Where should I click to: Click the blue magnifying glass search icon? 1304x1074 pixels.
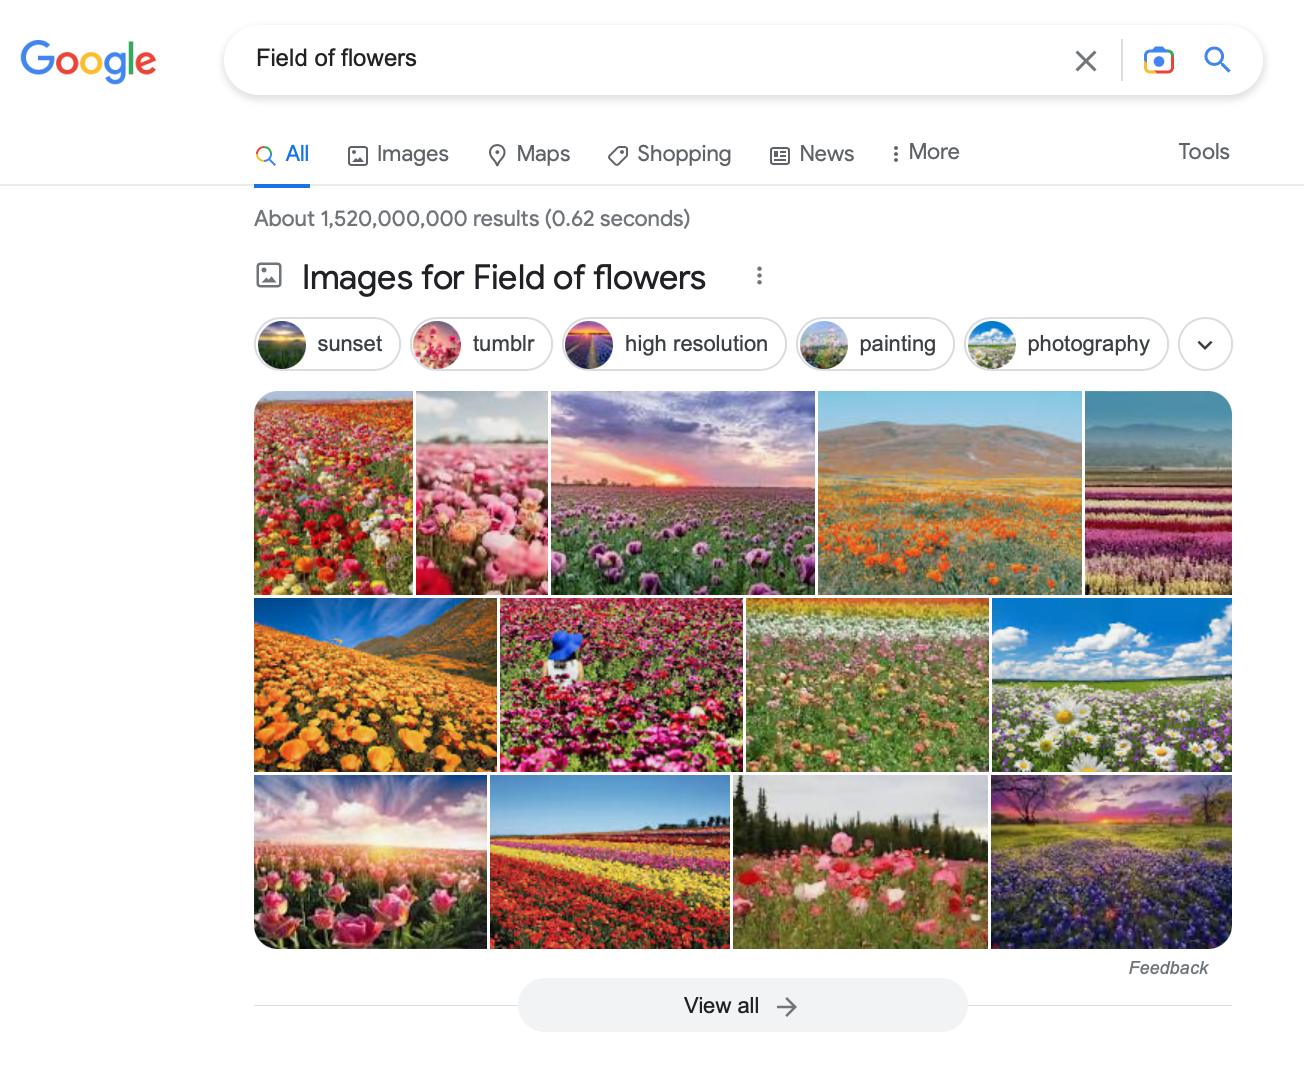point(1217,60)
